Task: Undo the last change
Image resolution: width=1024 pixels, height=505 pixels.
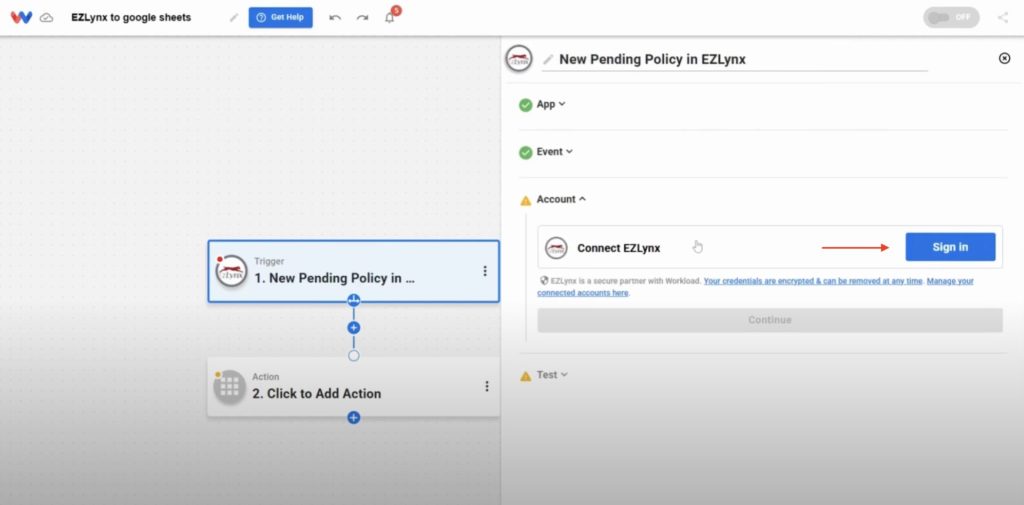Action: click(x=335, y=18)
